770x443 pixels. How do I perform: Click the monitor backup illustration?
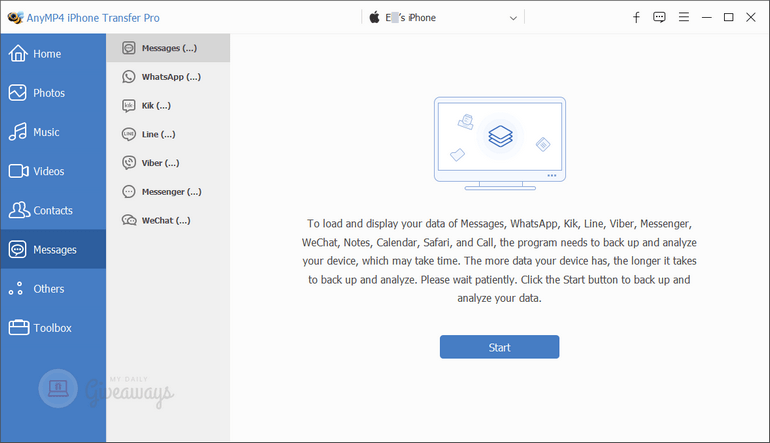pyautogui.click(x=500, y=143)
